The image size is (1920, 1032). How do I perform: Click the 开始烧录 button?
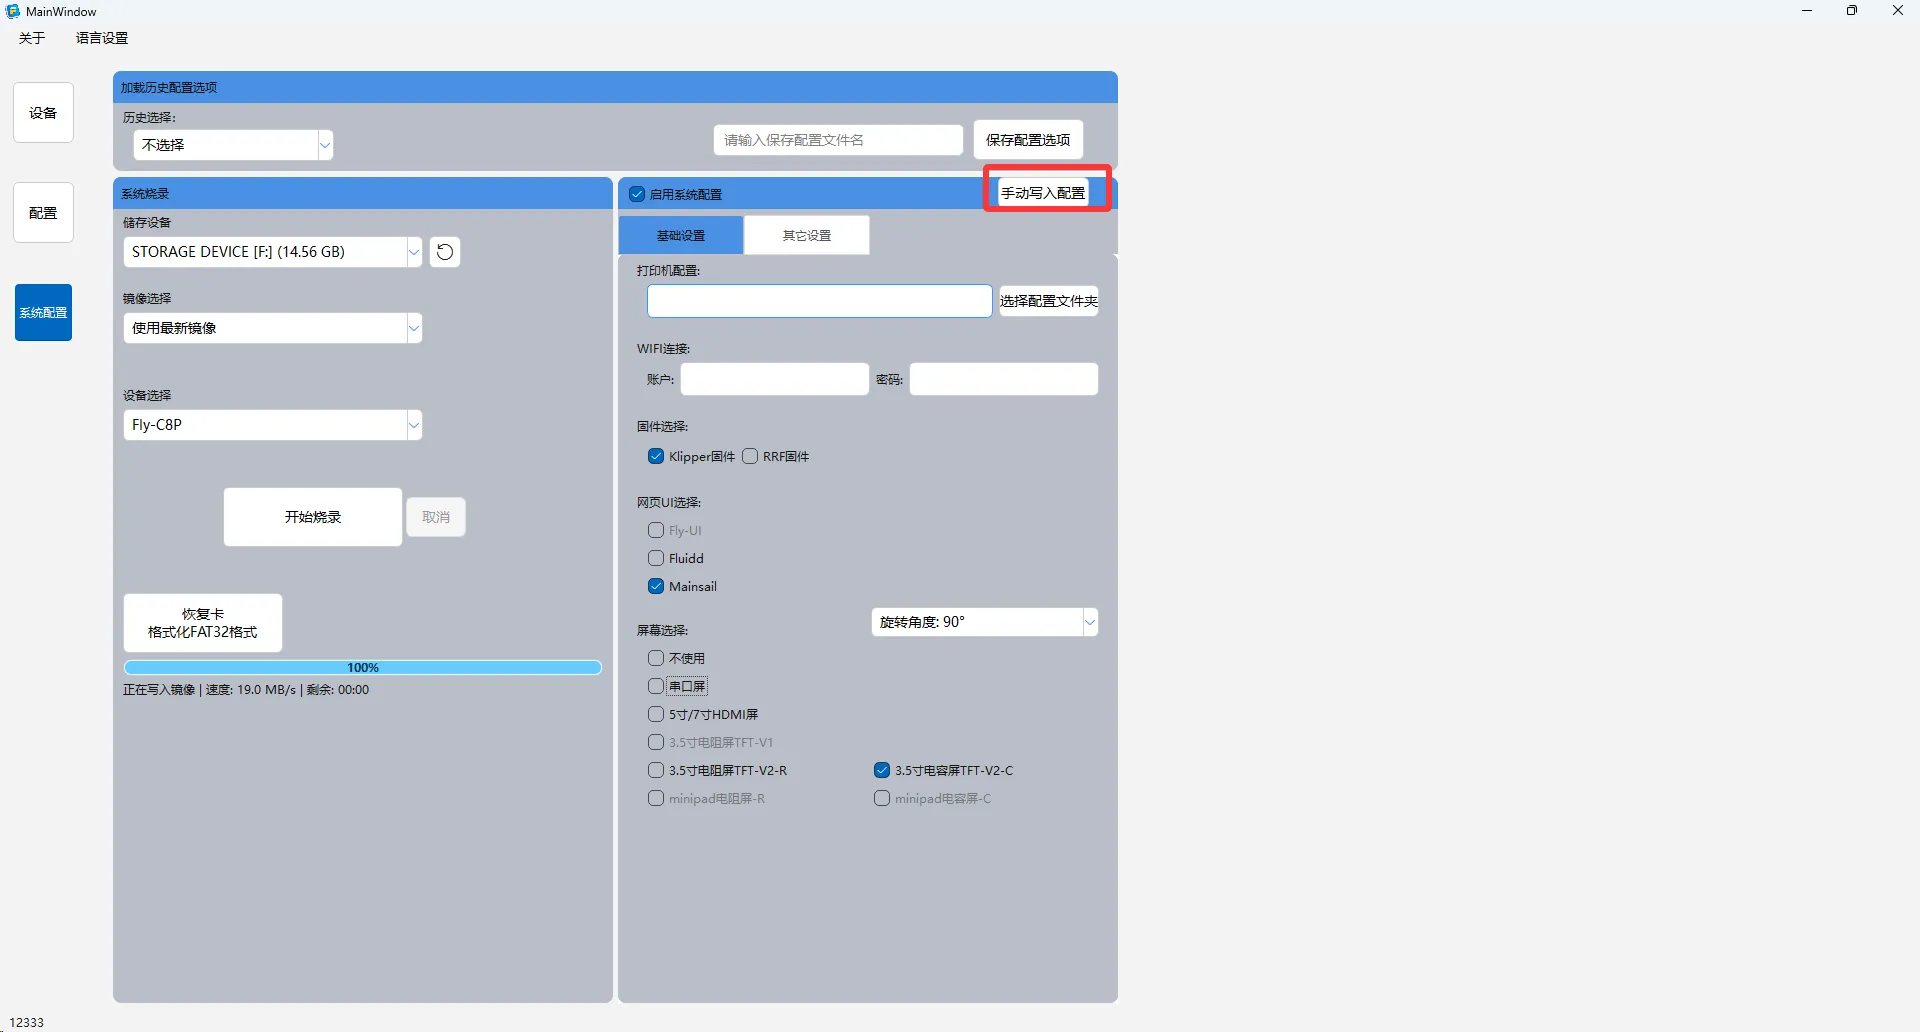click(313, 517)
